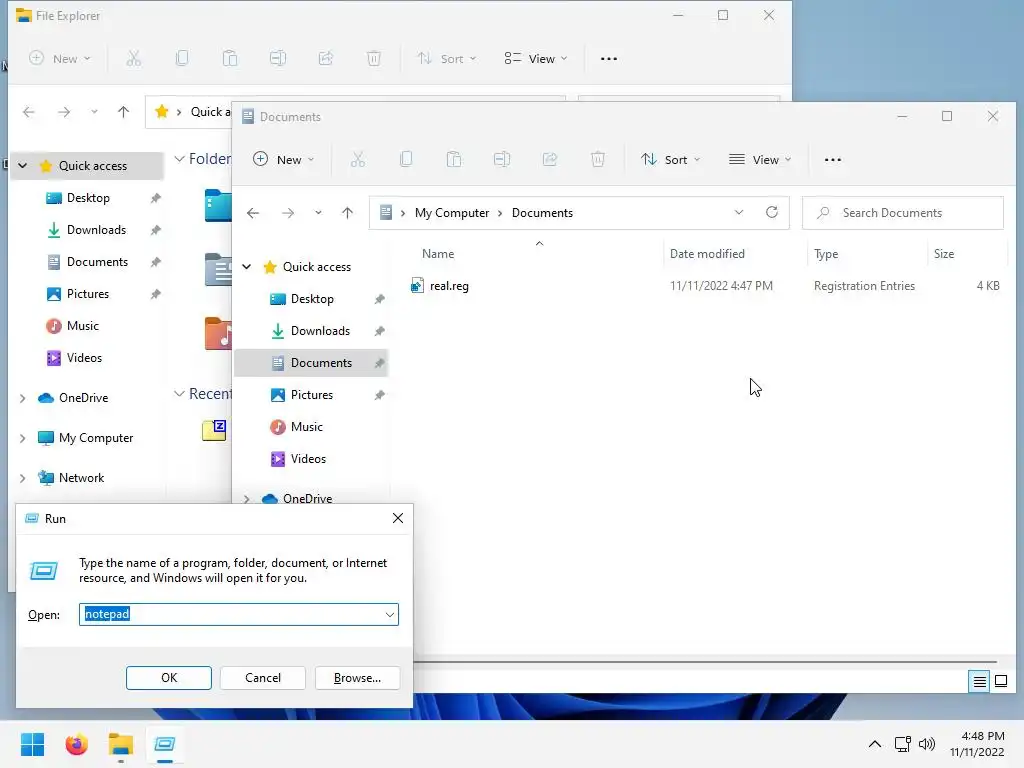This screenshot has width=1024, height=768.
Task: Open ellipsis menu in File Explorer window
Action: click(609, 59)
